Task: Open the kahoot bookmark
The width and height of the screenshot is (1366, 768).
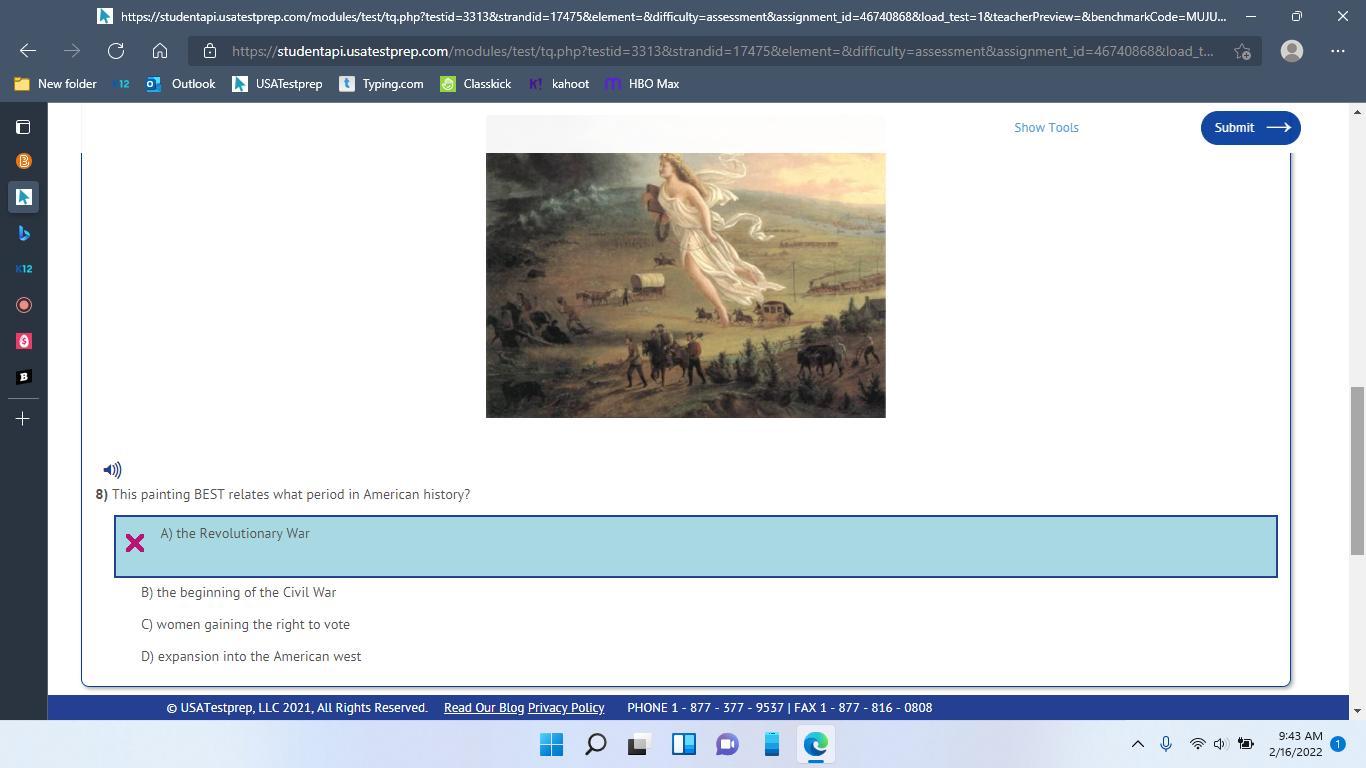Action: click(559, 84)
